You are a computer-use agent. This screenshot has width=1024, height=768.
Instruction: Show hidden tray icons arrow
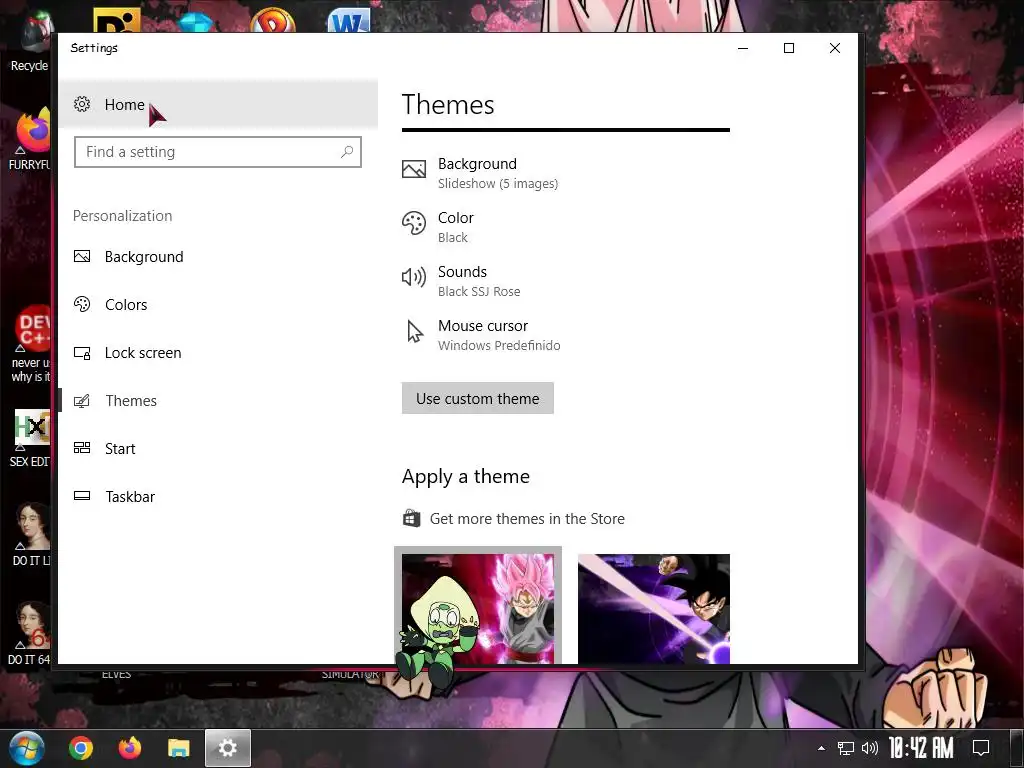[822, 748]
